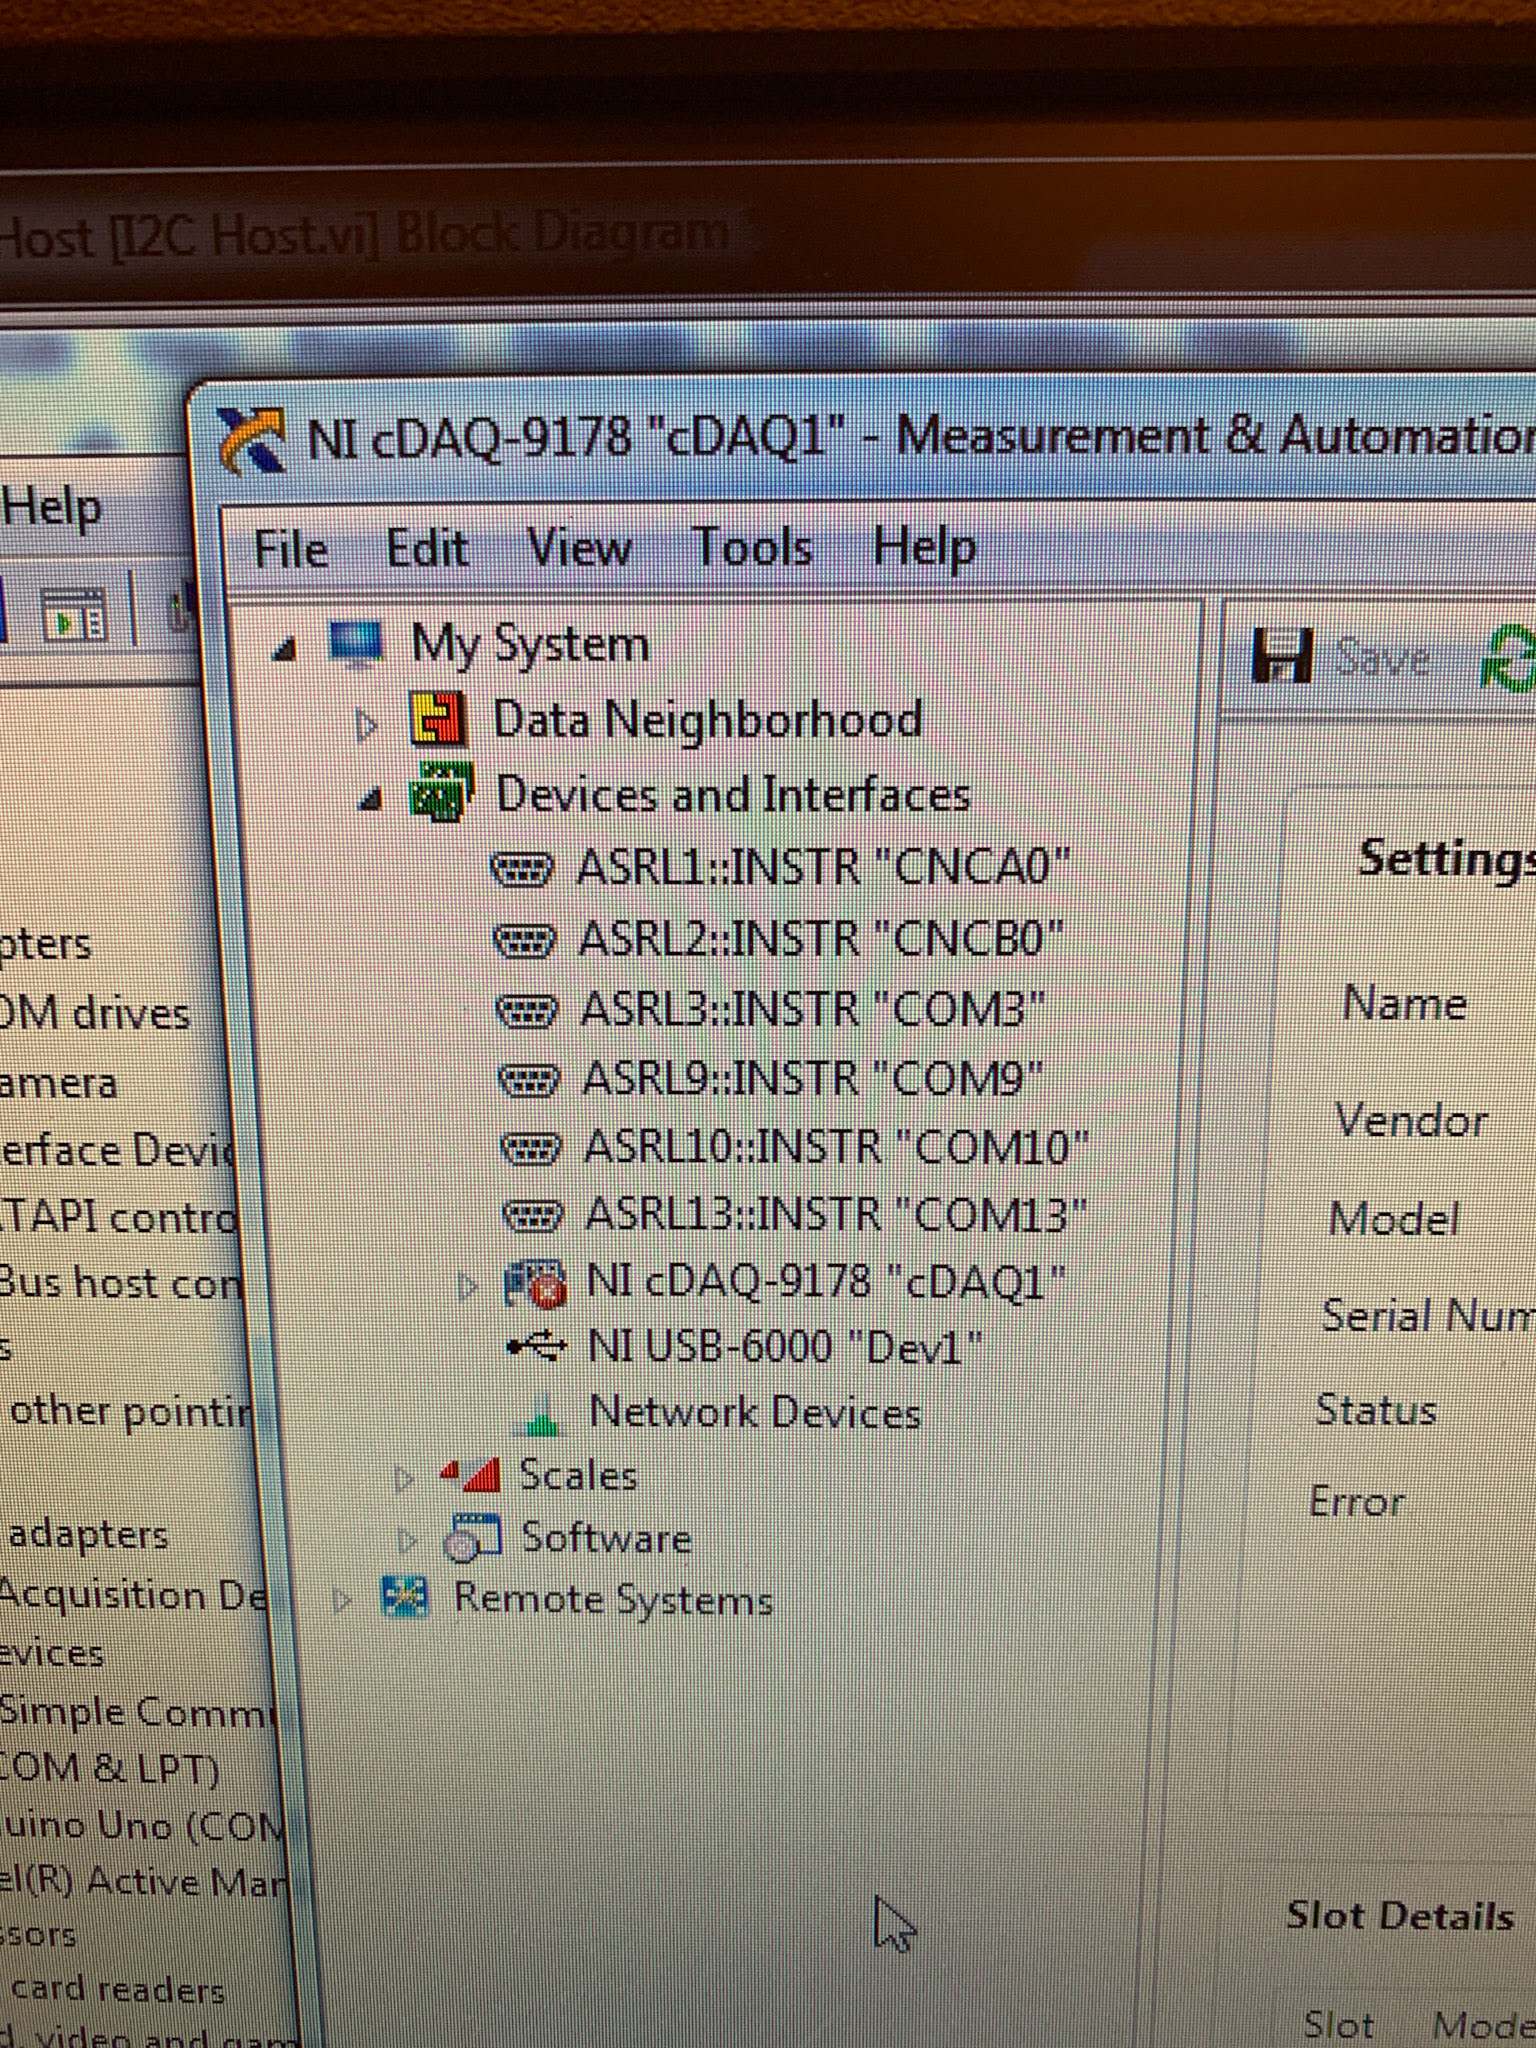This screenshot has height=2048, width=1536.
Task: Click "OM drives" entry in background window
Action: tap(95, 1013)
